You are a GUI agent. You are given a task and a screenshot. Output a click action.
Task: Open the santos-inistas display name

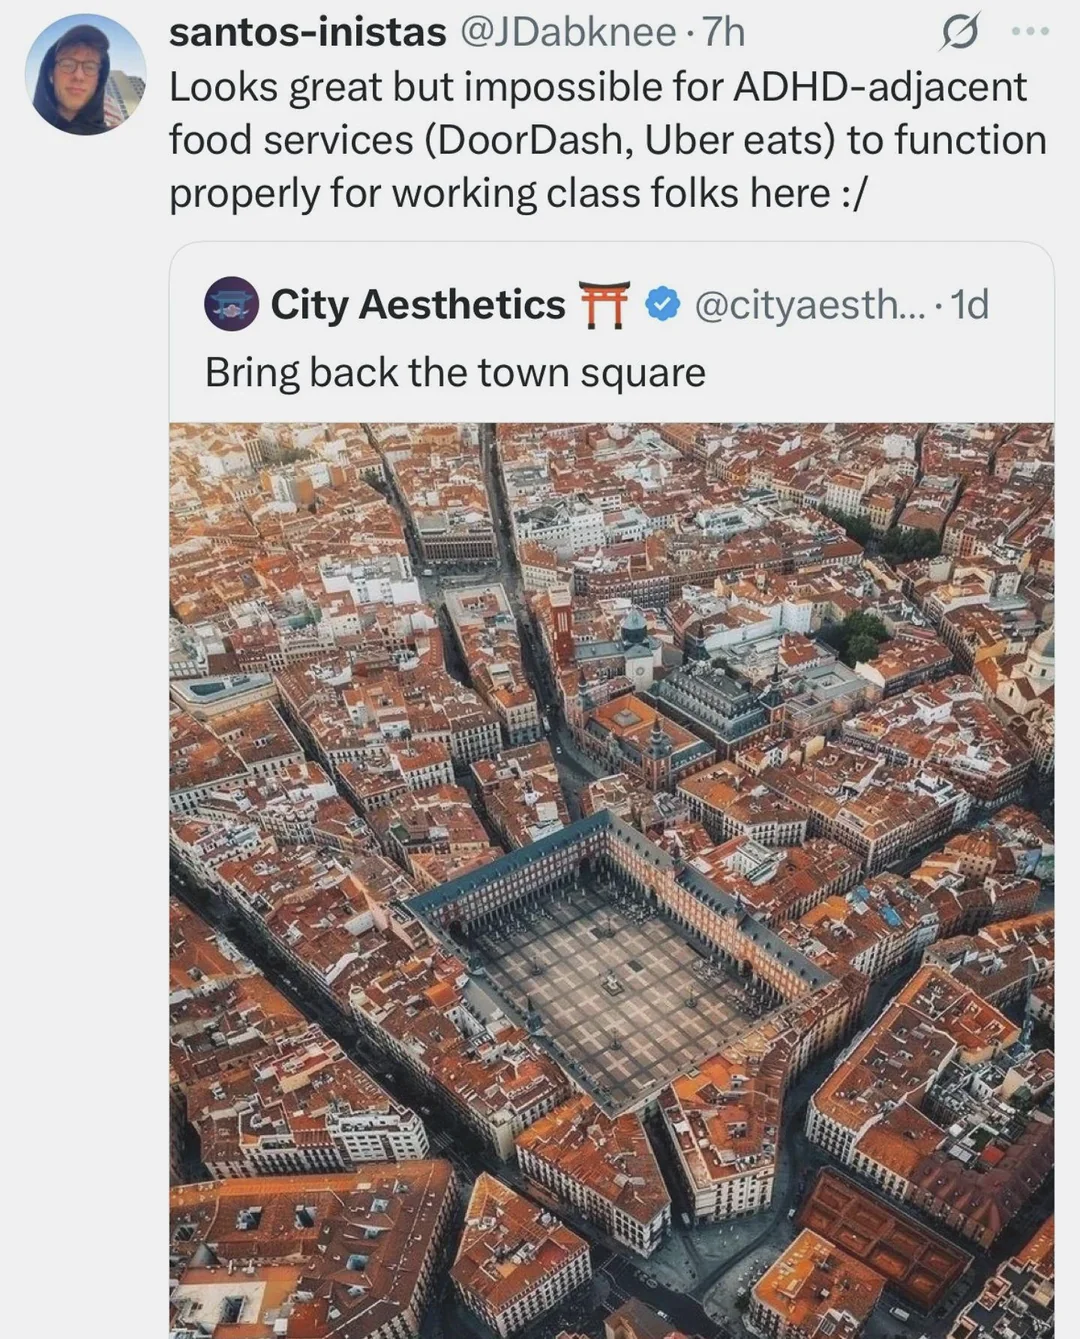point(307,33)
